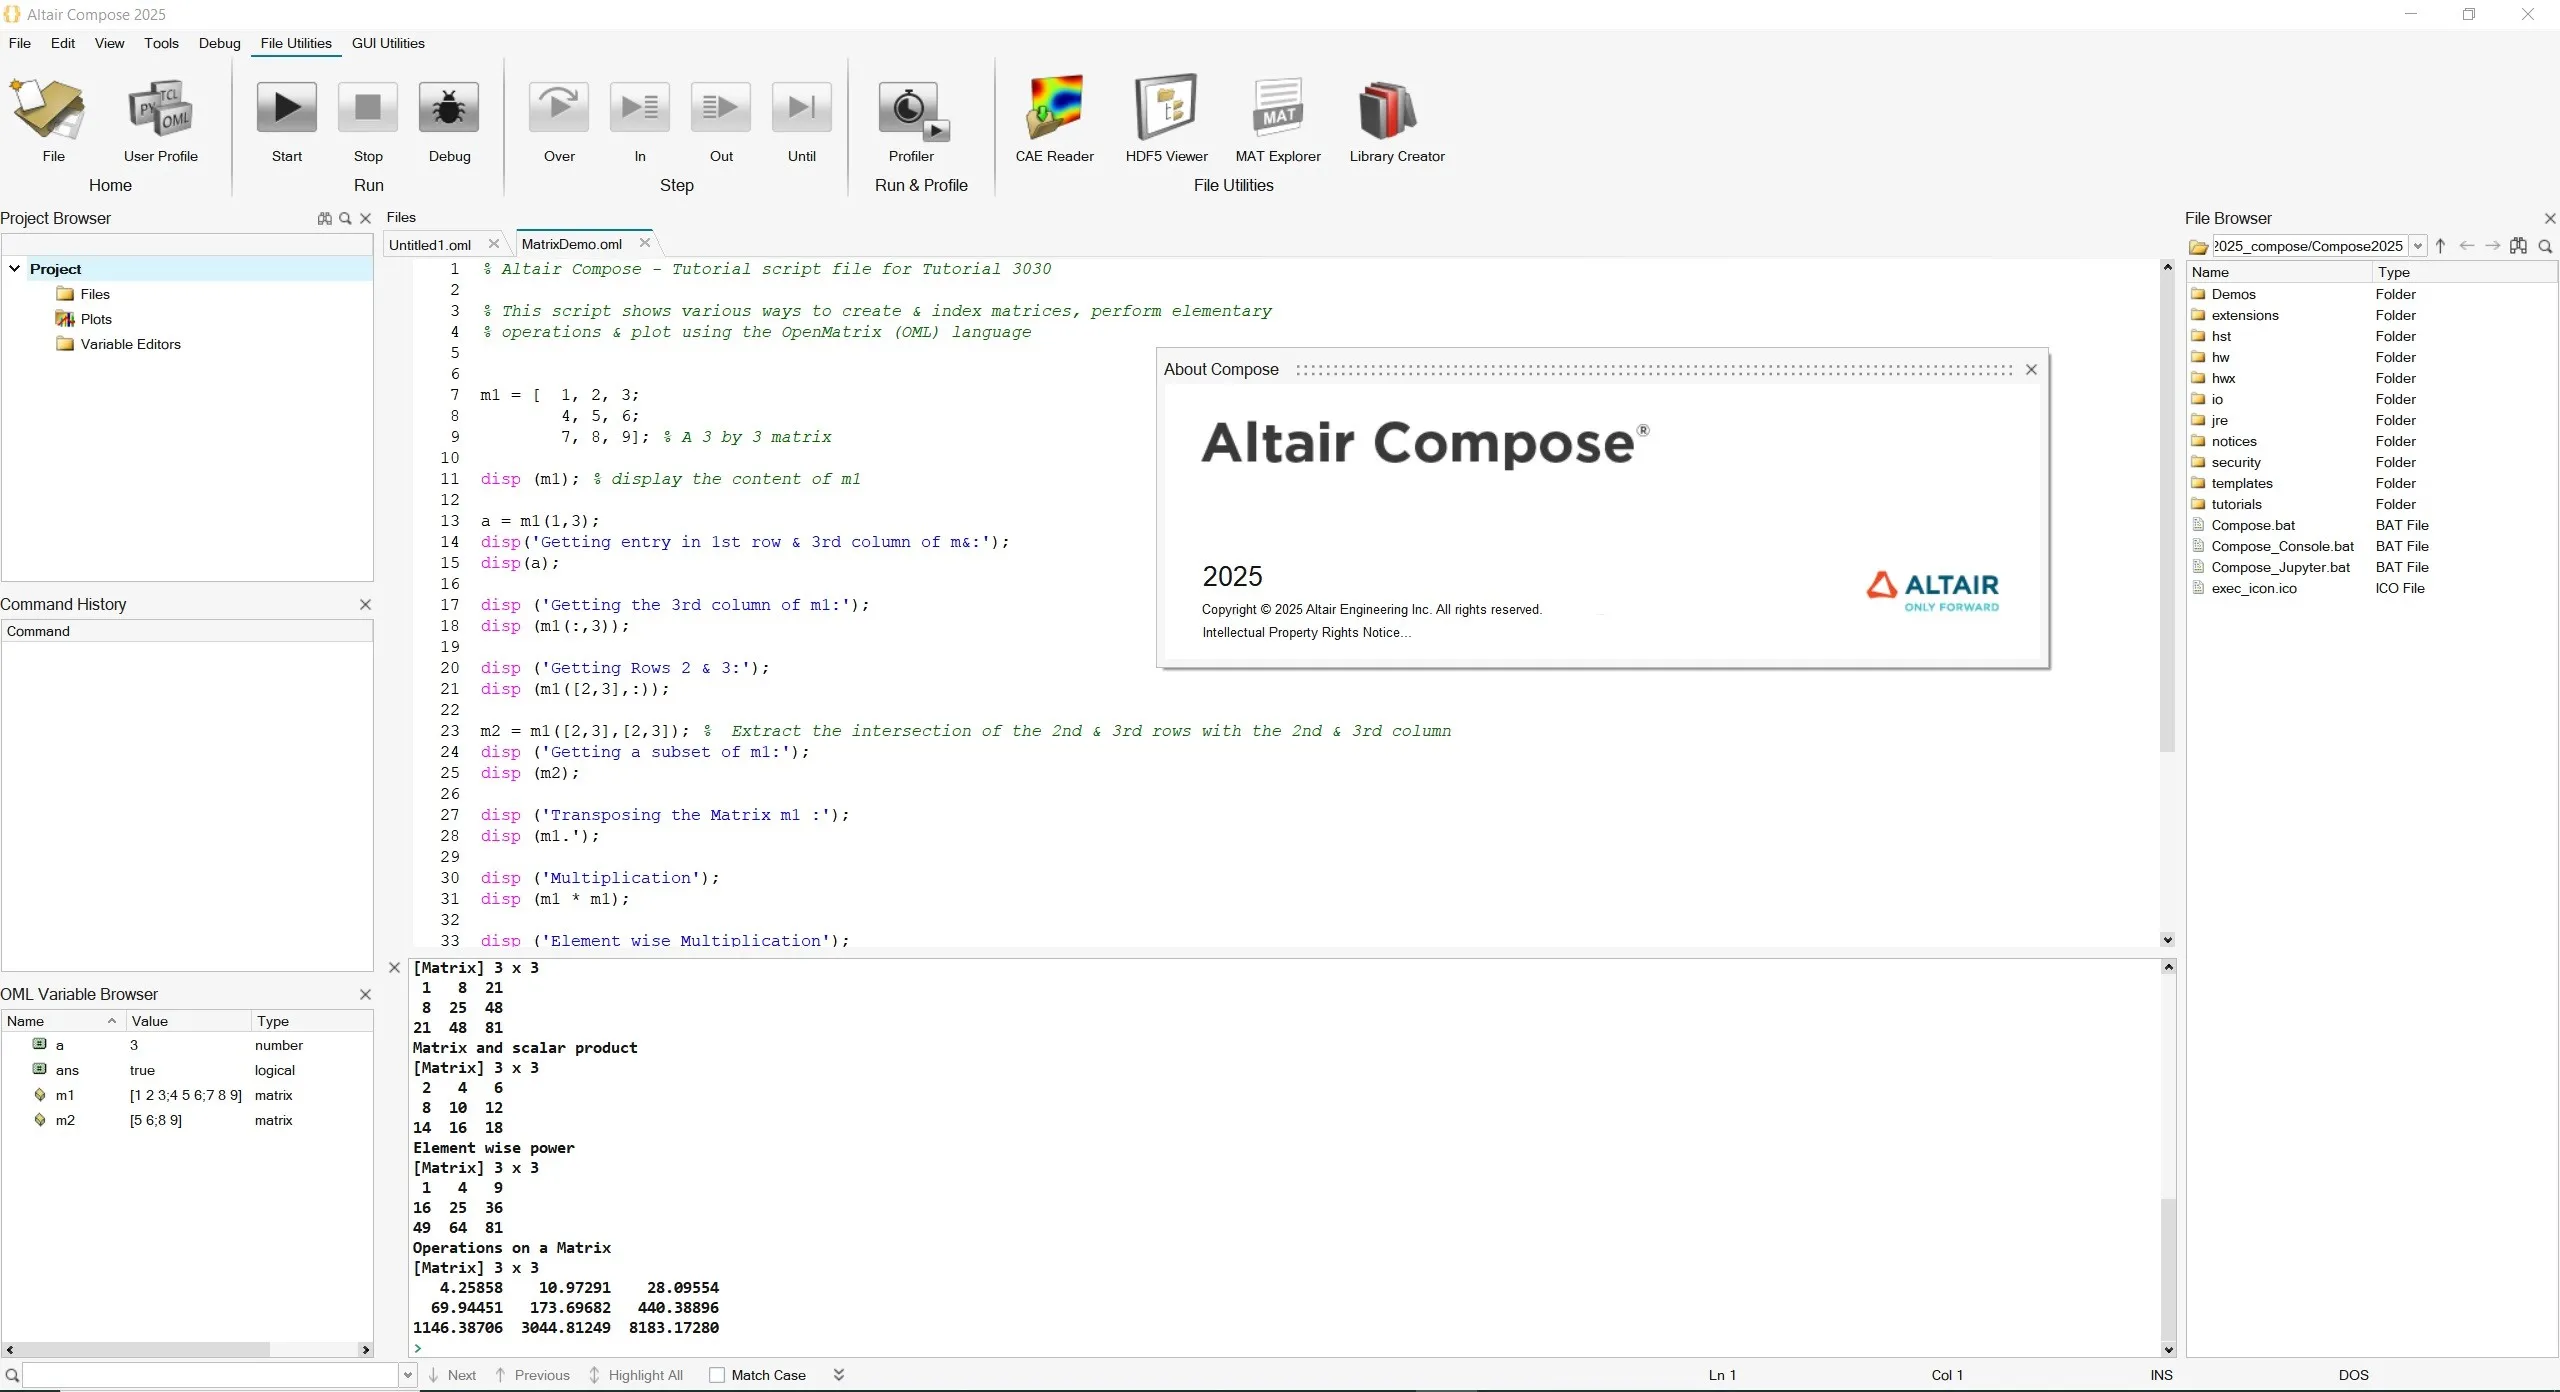This screenshot has width=2560, height=1392.
Task: Start the Profiler tool
Action: point(912,110)
